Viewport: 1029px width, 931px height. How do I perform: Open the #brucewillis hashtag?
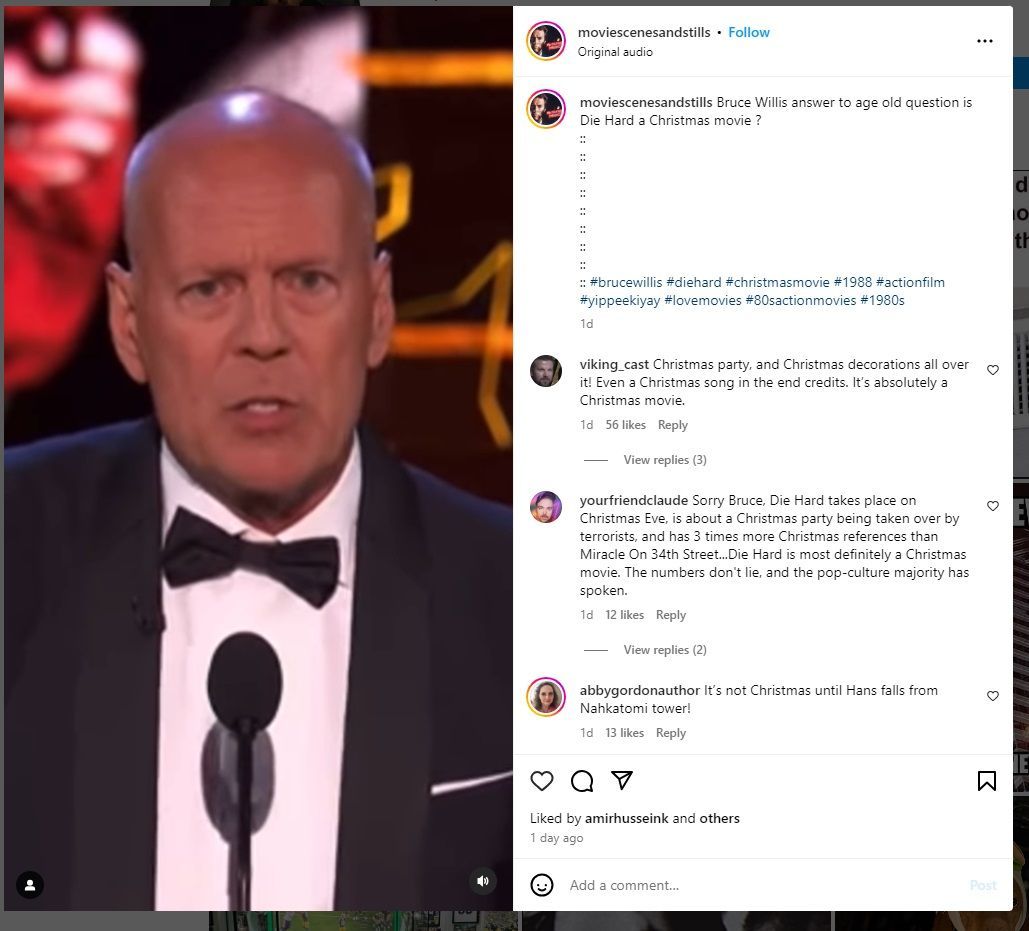[626, 282]
